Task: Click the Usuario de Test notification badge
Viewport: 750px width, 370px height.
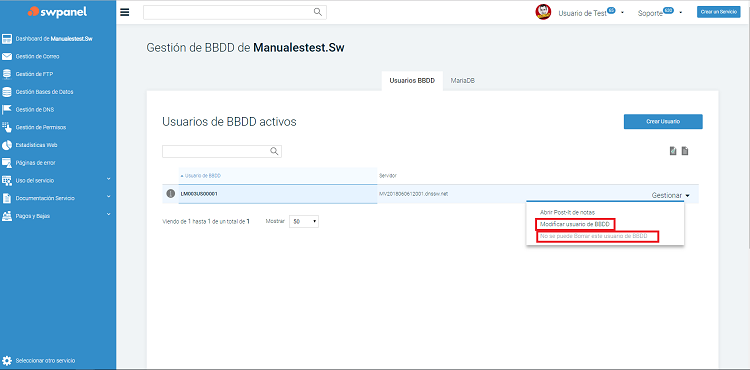Action: coord(611,10)
